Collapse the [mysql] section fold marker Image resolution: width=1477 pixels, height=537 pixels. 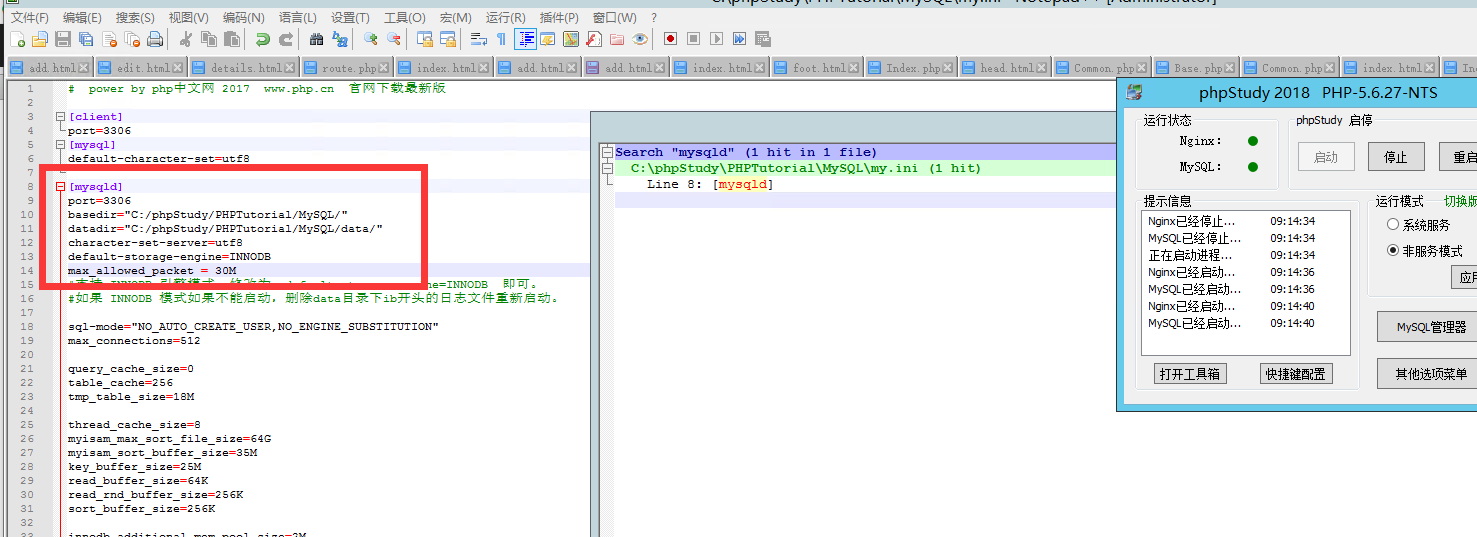click(60, 145)
